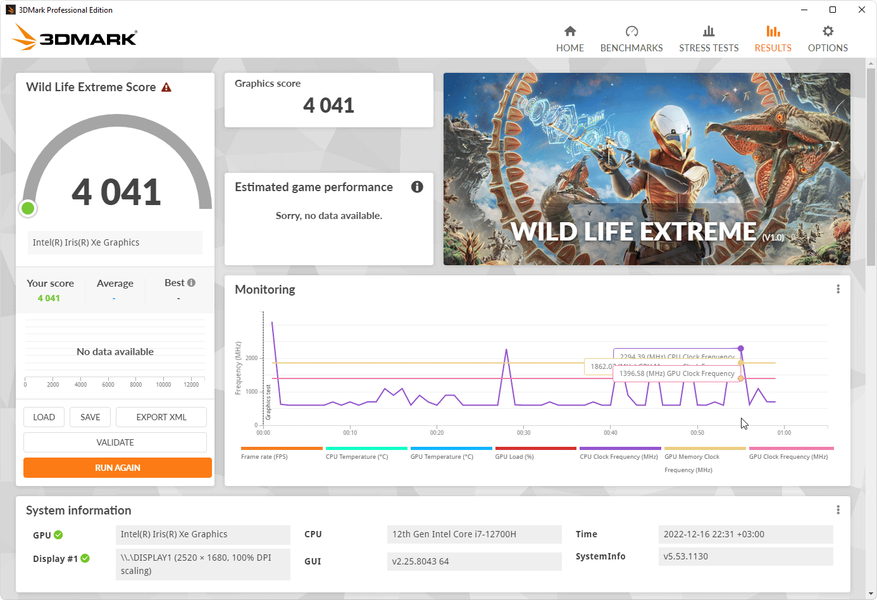Screen dimensions: 877x600
Task: Click the Display #1 green check icon
Action: (x=85, y=558)
